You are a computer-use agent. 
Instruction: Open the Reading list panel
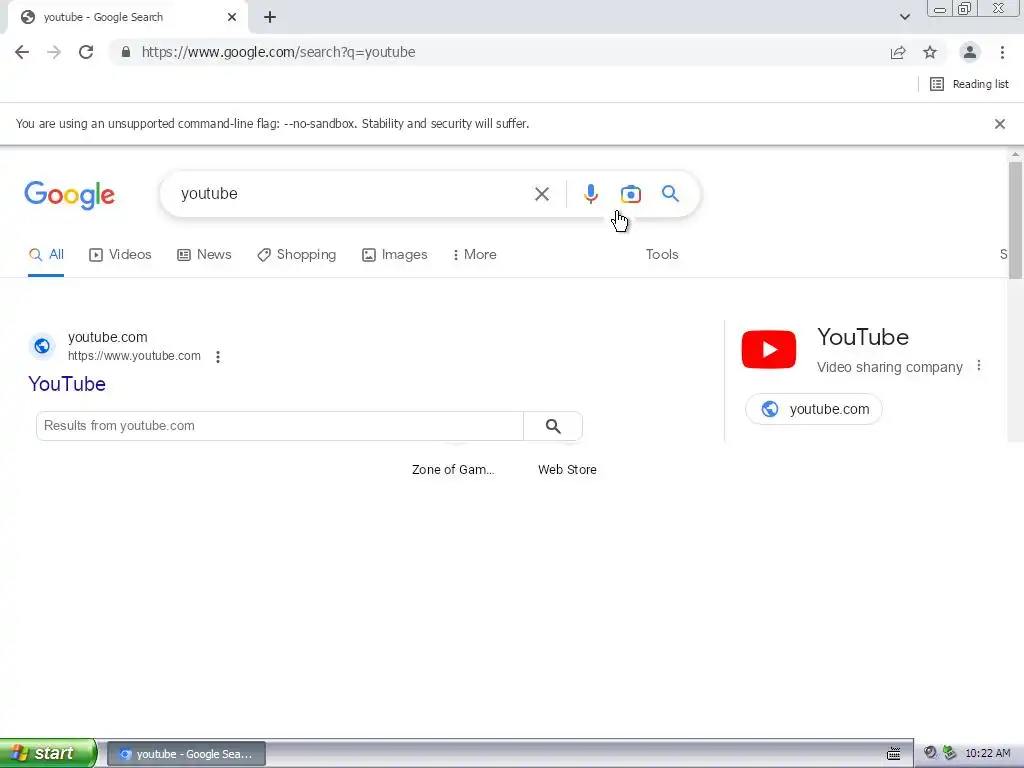tap(969, 84)
